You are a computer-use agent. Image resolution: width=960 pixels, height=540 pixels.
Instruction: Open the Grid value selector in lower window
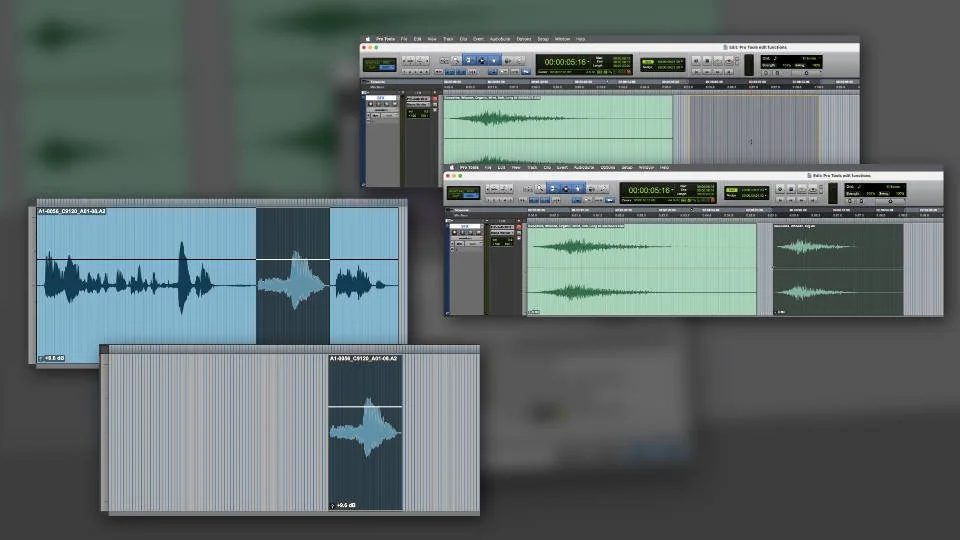[753, 190]
